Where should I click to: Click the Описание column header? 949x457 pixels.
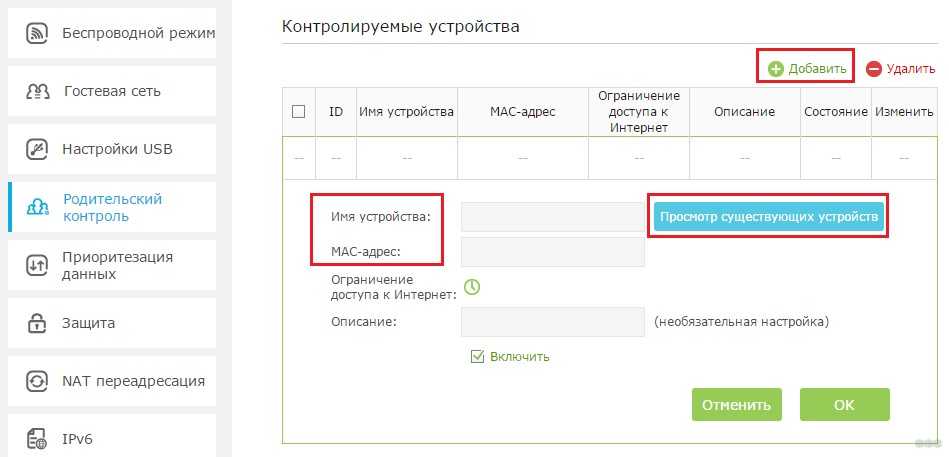pos(744,112)
